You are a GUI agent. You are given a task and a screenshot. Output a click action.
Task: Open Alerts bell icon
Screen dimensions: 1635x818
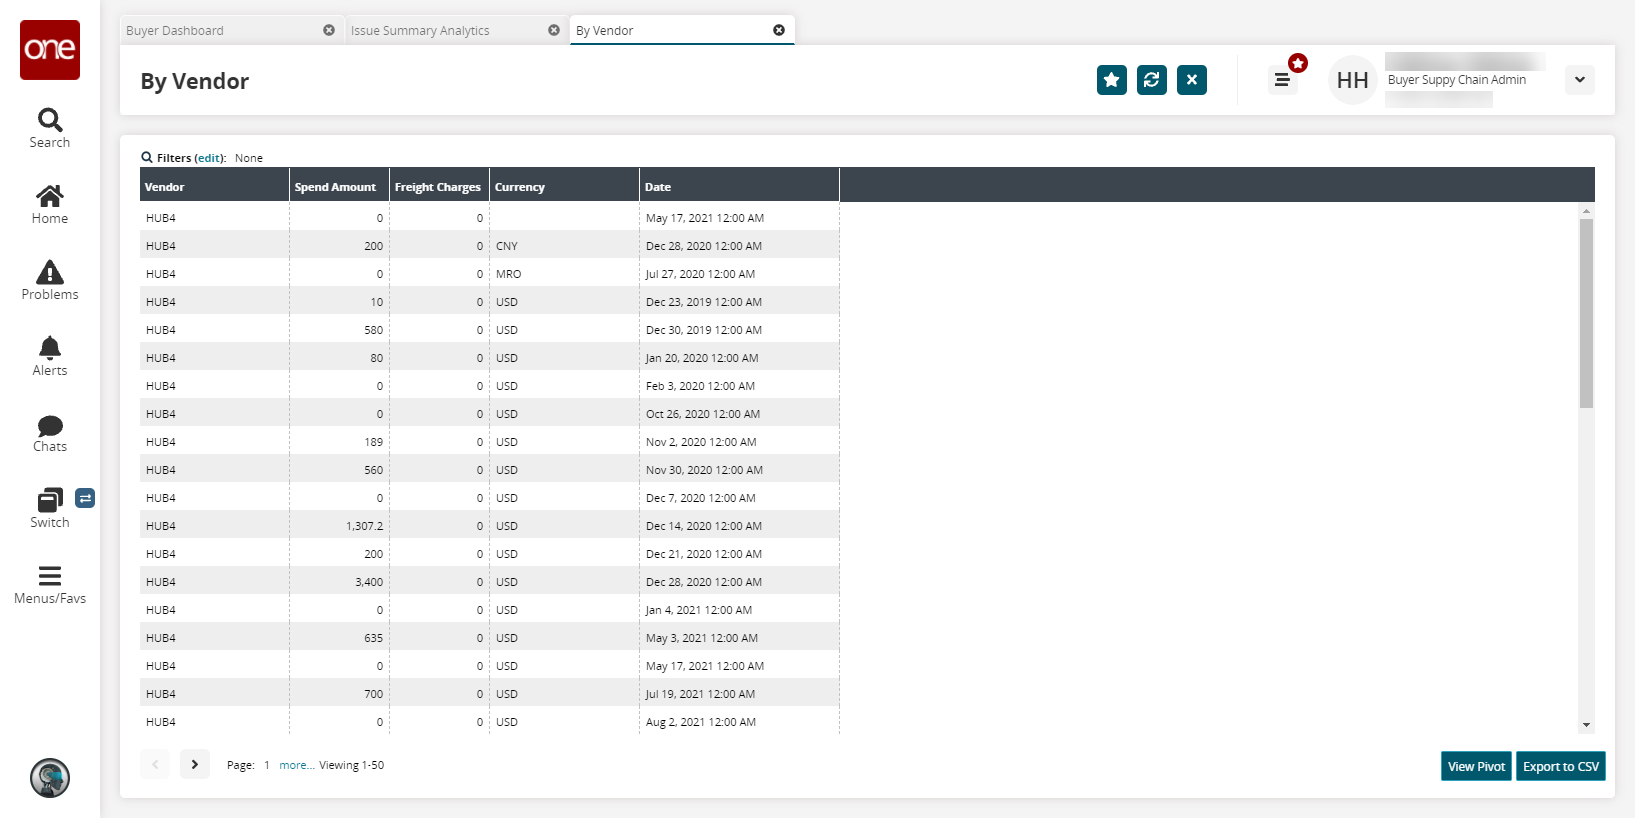(50, 349)
